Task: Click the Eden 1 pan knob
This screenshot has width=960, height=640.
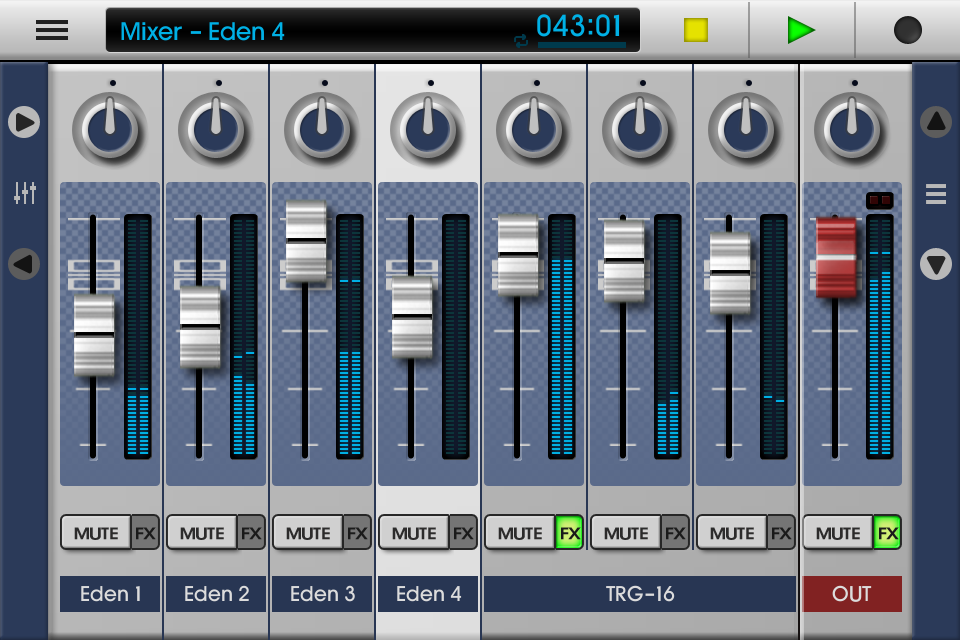Action: (110, 129)
